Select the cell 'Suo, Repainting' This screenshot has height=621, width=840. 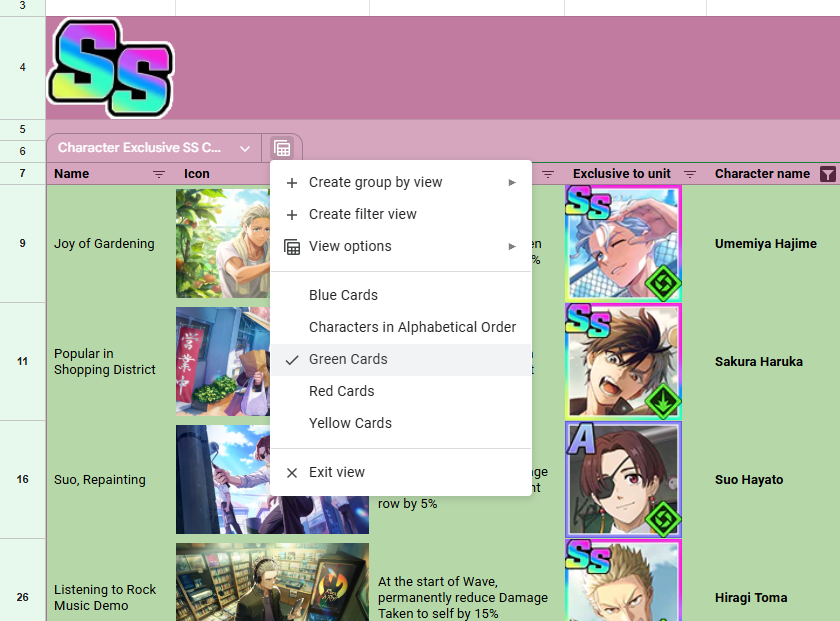(111, 480)
